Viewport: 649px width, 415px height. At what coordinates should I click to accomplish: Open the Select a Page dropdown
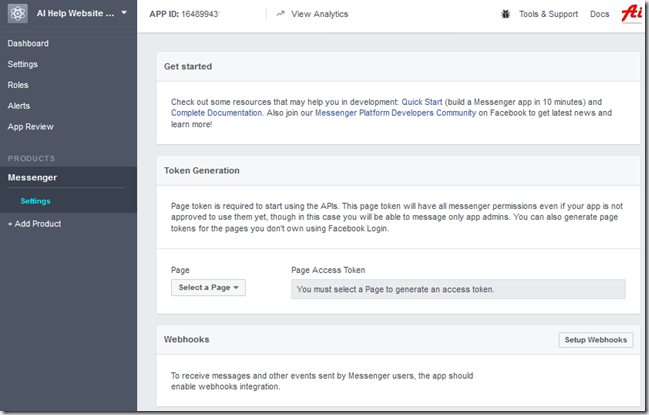tap(208, 288)
